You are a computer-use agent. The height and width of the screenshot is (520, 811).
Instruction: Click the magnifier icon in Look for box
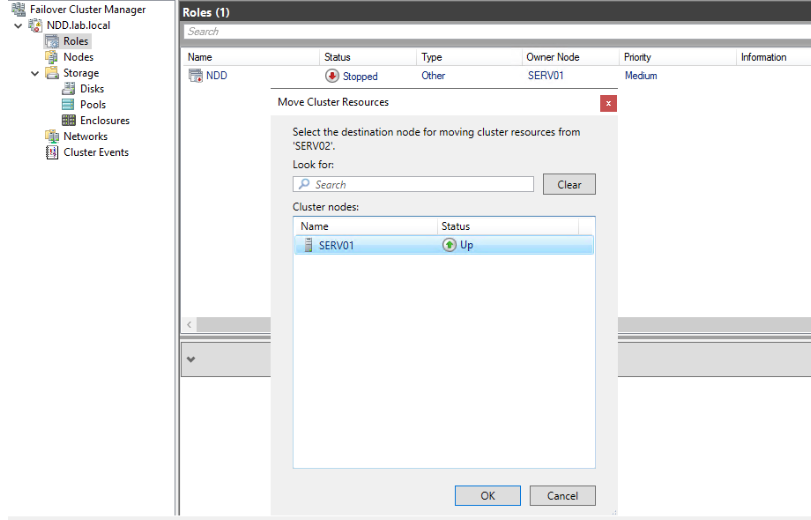[x=305, y=184]
